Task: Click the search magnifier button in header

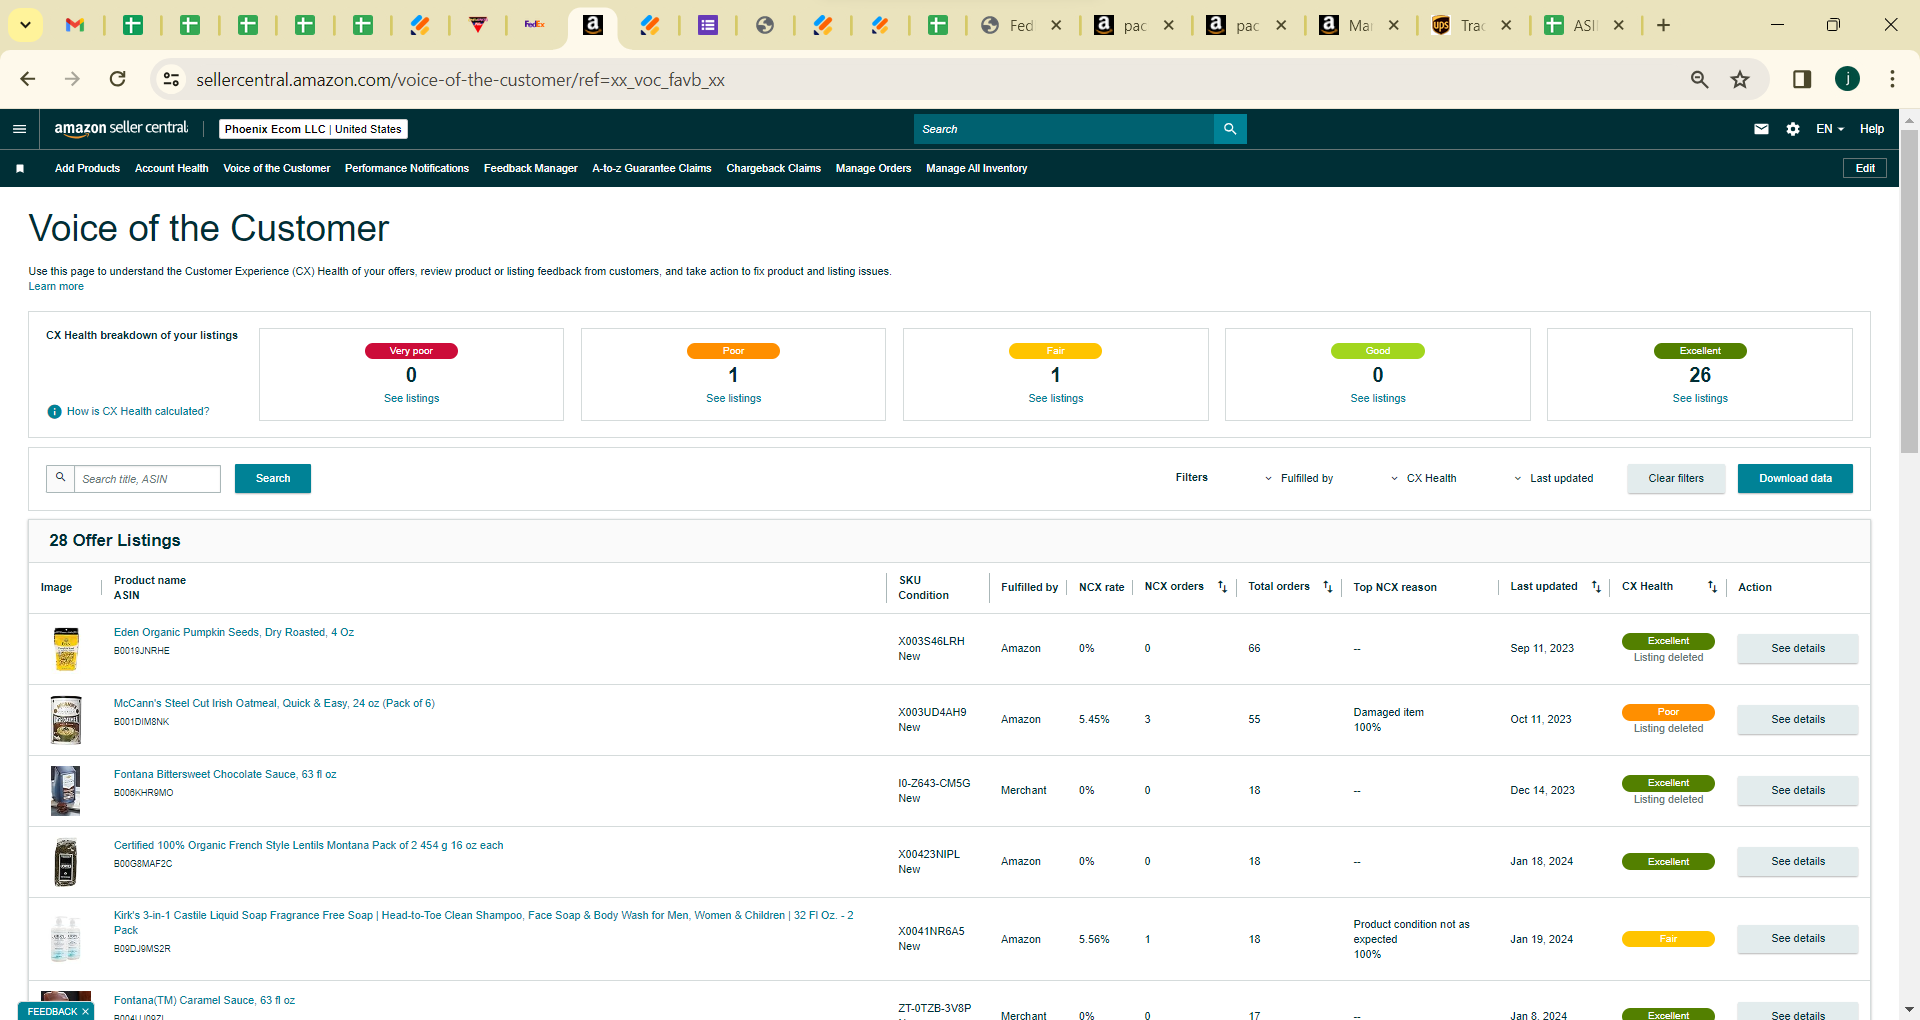Action: click(1230, 129)
